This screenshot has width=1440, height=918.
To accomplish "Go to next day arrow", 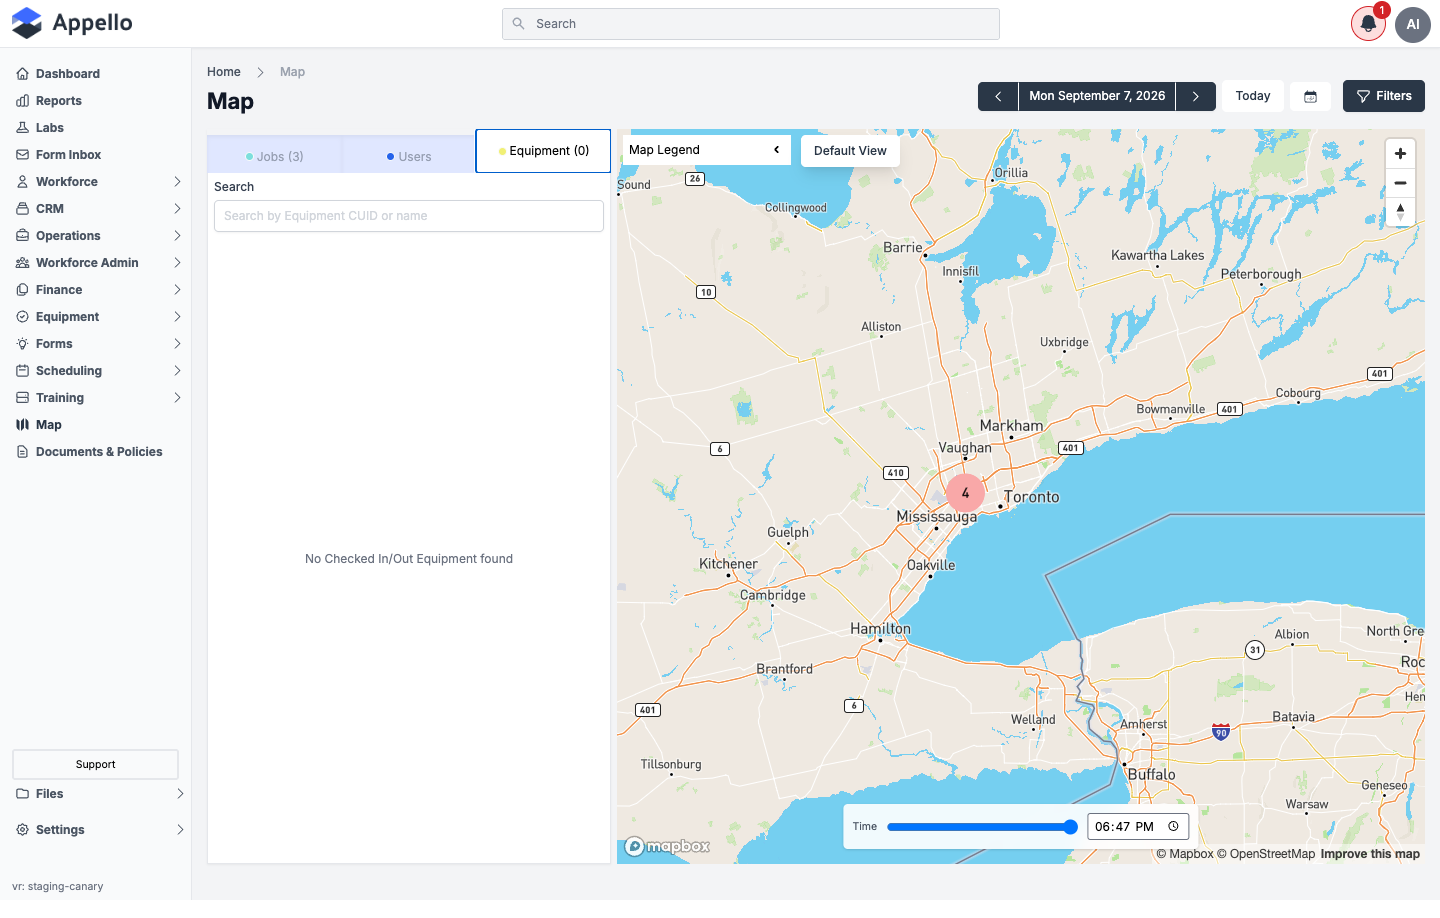I will tap(1195, 96).
